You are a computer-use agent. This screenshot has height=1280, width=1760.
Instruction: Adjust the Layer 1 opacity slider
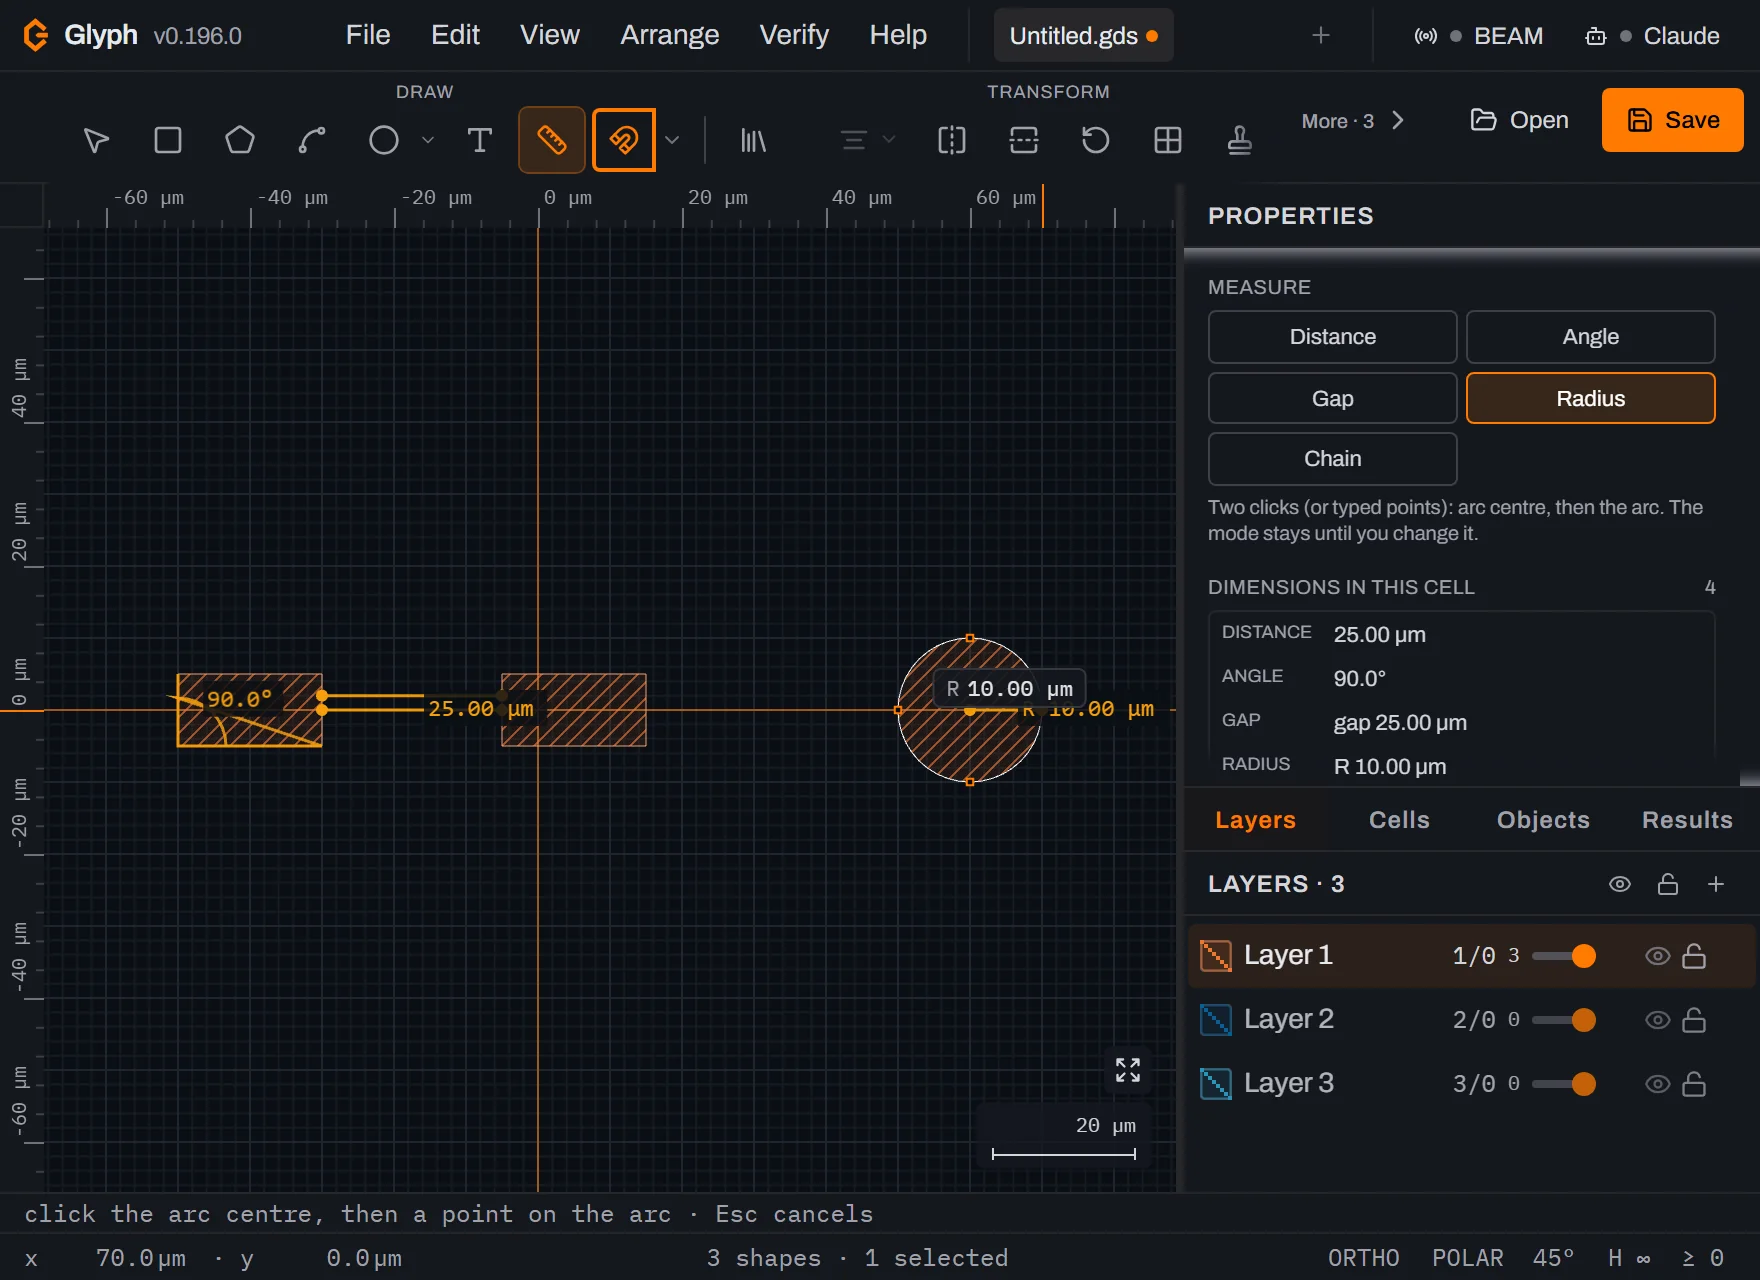coord(1564,956)
